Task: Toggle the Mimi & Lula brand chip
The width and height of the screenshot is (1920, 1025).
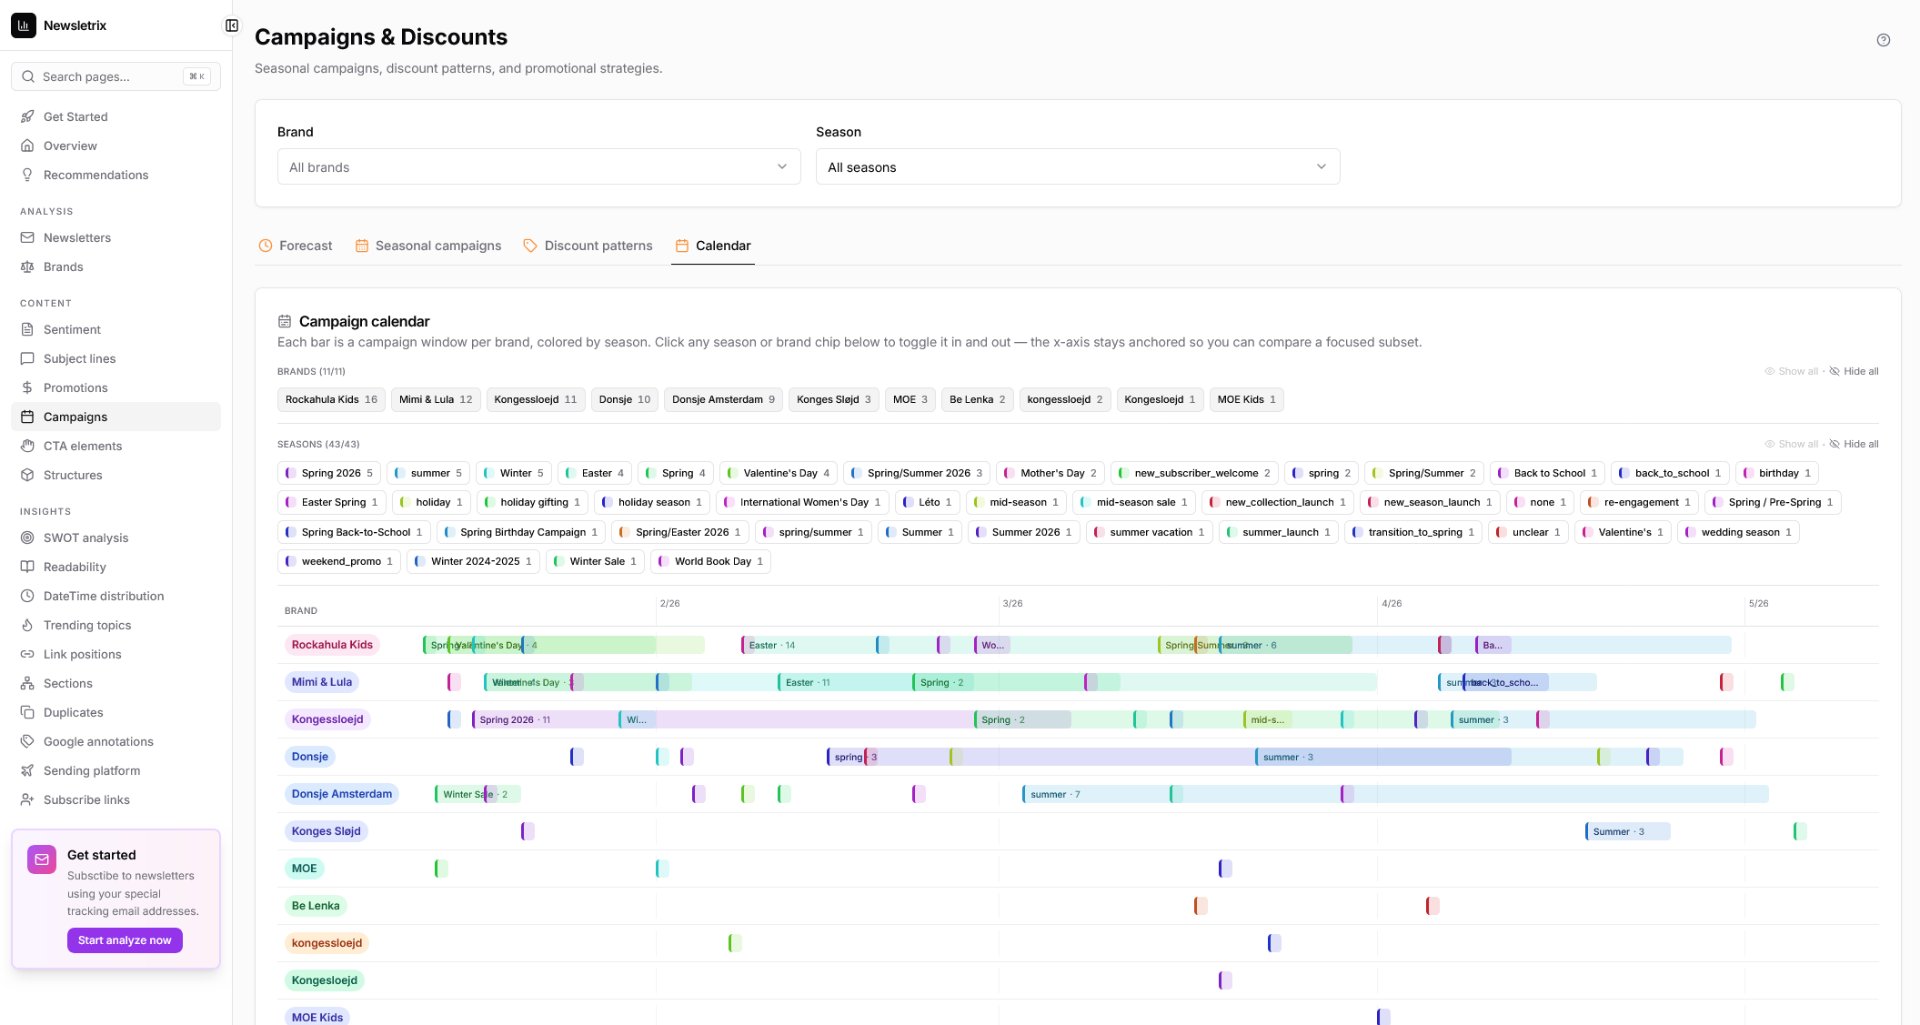Action: pos(435,399)
